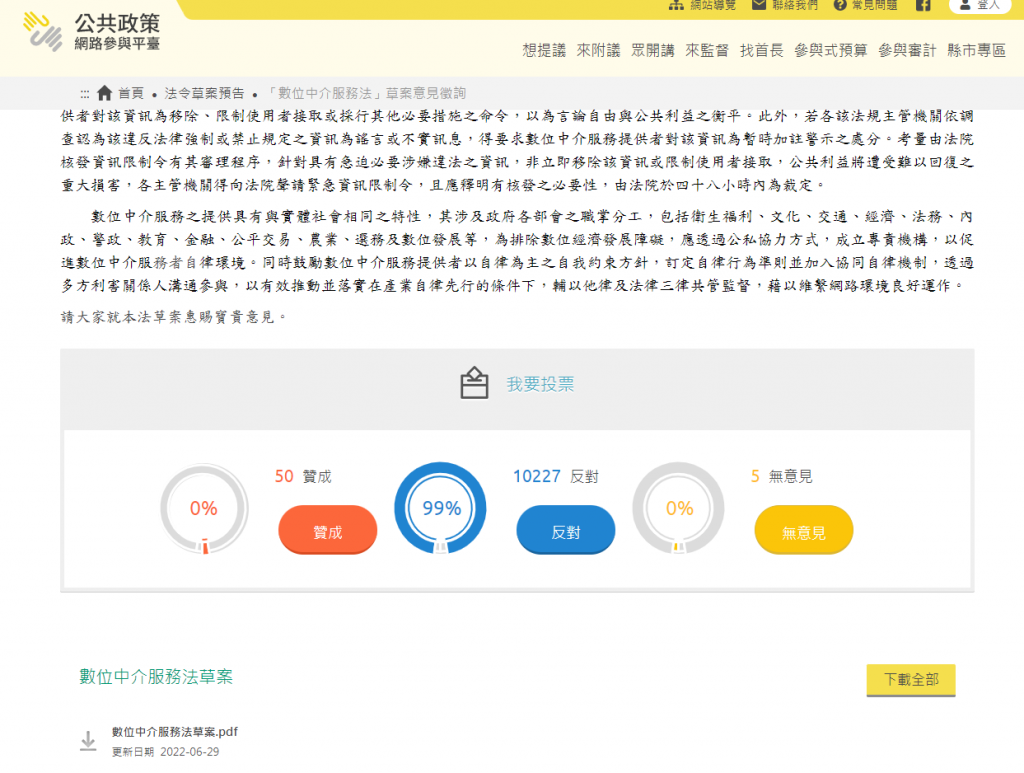Viewport: 1024px width, 773px height.
Task: Vote with the blue 反對 button
Action: 566,529
